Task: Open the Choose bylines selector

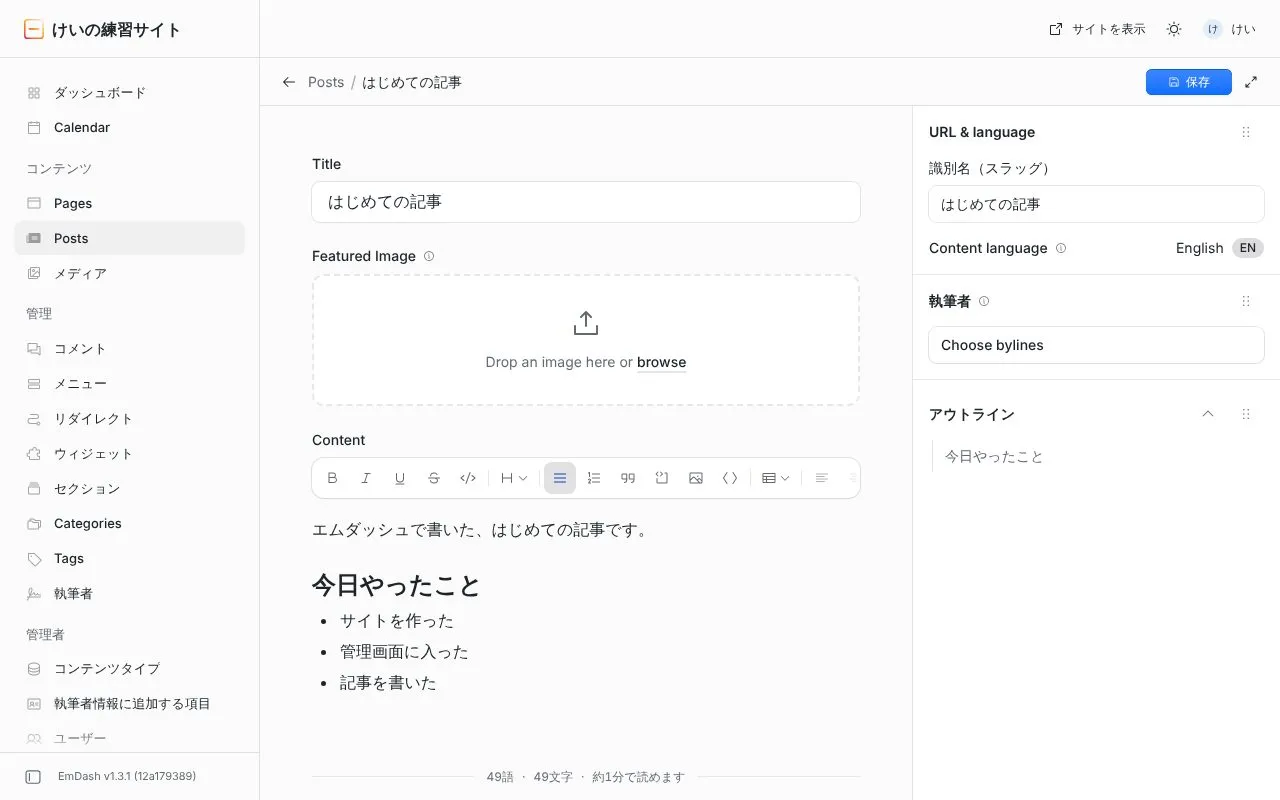Action: 1096,345
